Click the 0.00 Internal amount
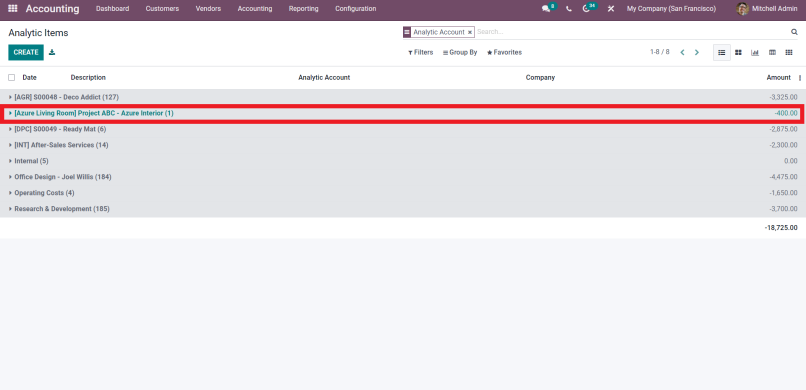 coord(791,161)
